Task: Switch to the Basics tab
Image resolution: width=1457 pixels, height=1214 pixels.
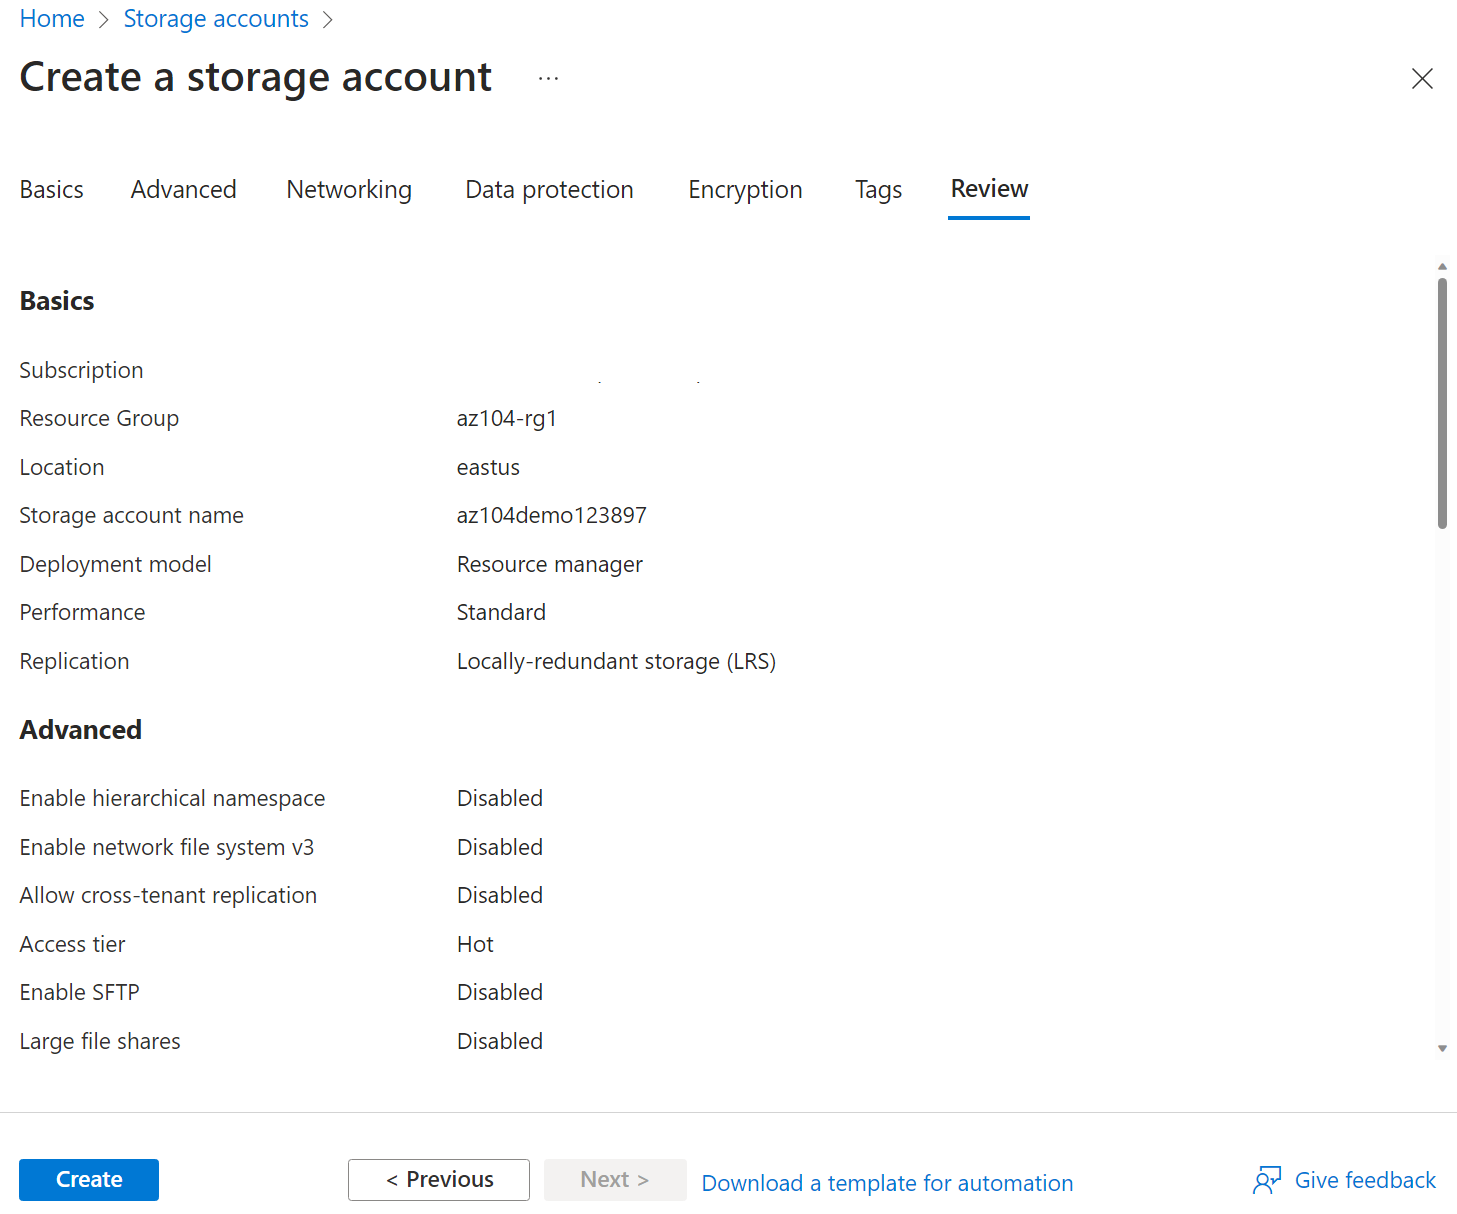Action: click(x=52, y=190)
